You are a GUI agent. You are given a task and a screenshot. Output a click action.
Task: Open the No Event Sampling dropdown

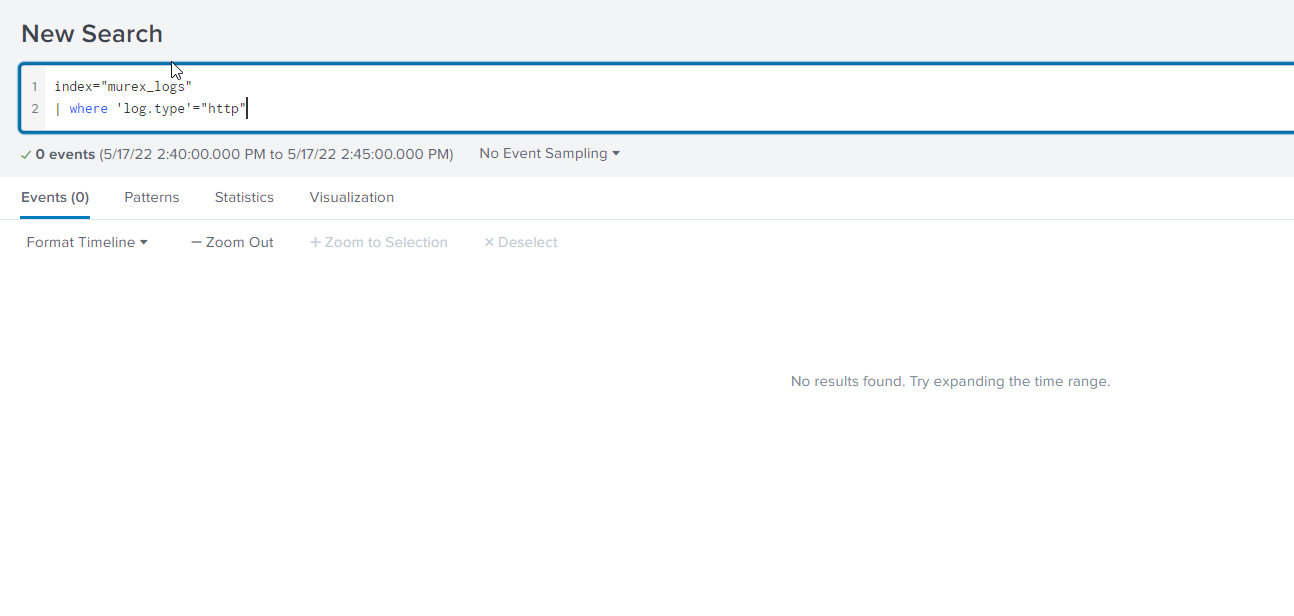tap(549, 154)
